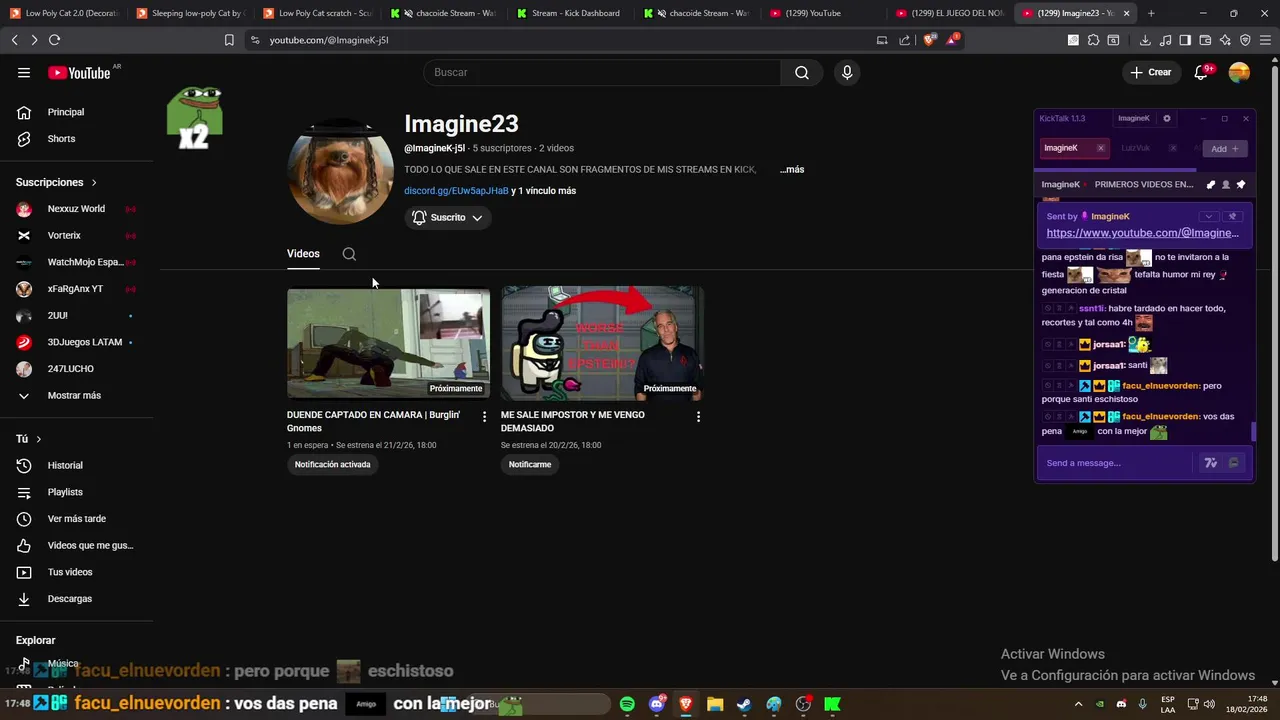Open Discord from the taskbar
Image resolution: width=1280 pixels, height=720 pixels.
pyautogui.click(x=657, y=704)
